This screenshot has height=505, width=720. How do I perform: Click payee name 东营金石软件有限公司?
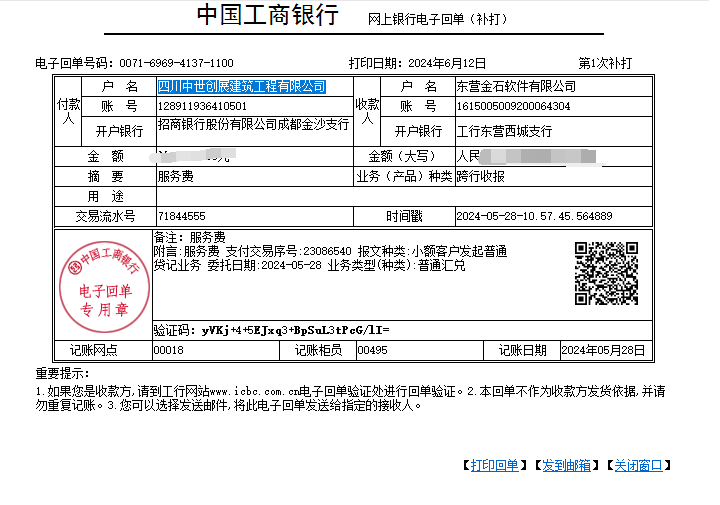coord(516,86)
